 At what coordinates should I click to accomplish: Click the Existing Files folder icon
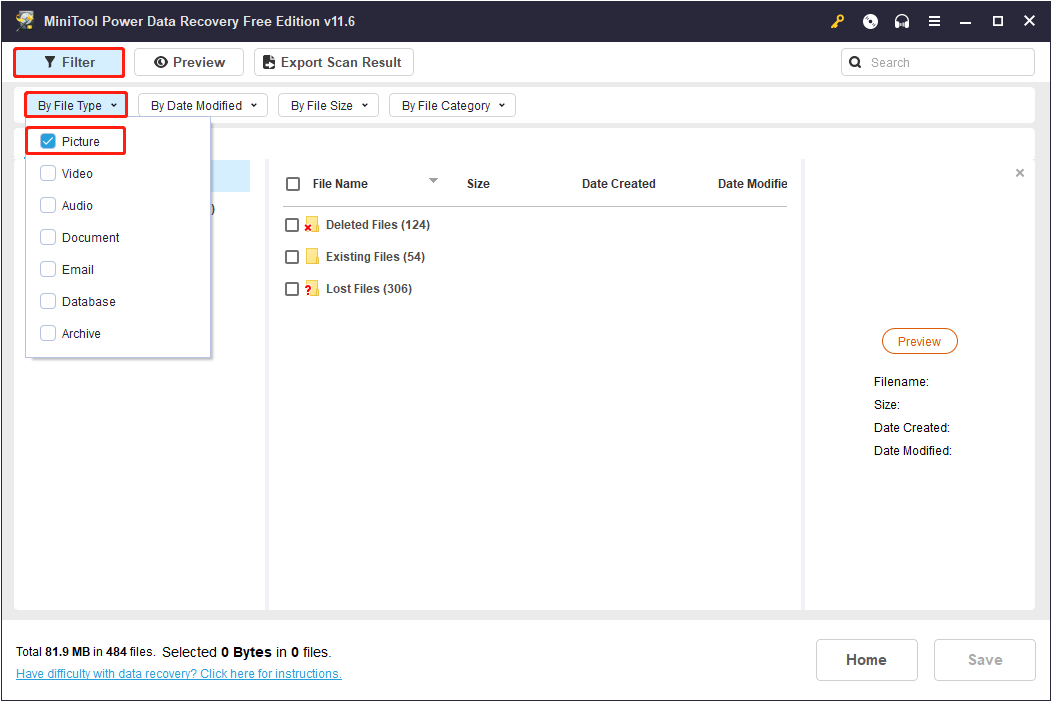coord(312,256)
